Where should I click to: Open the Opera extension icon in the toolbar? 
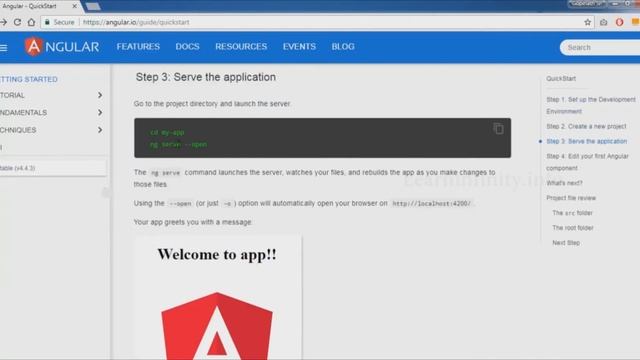click(x=619, y=22)
